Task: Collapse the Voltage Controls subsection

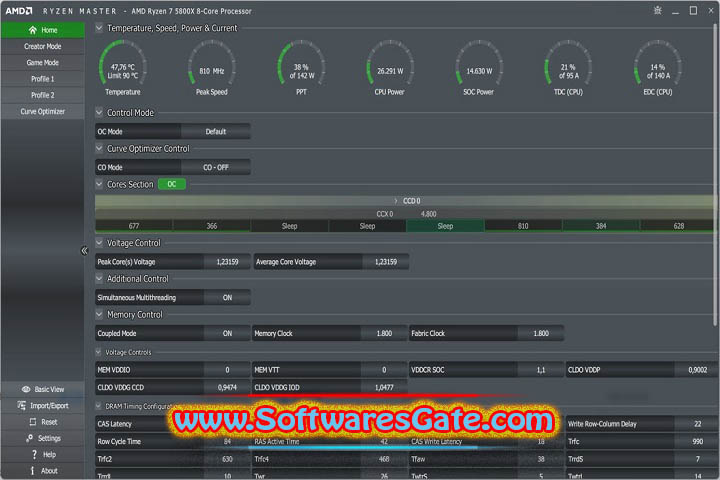Action: tap(98, 352)
